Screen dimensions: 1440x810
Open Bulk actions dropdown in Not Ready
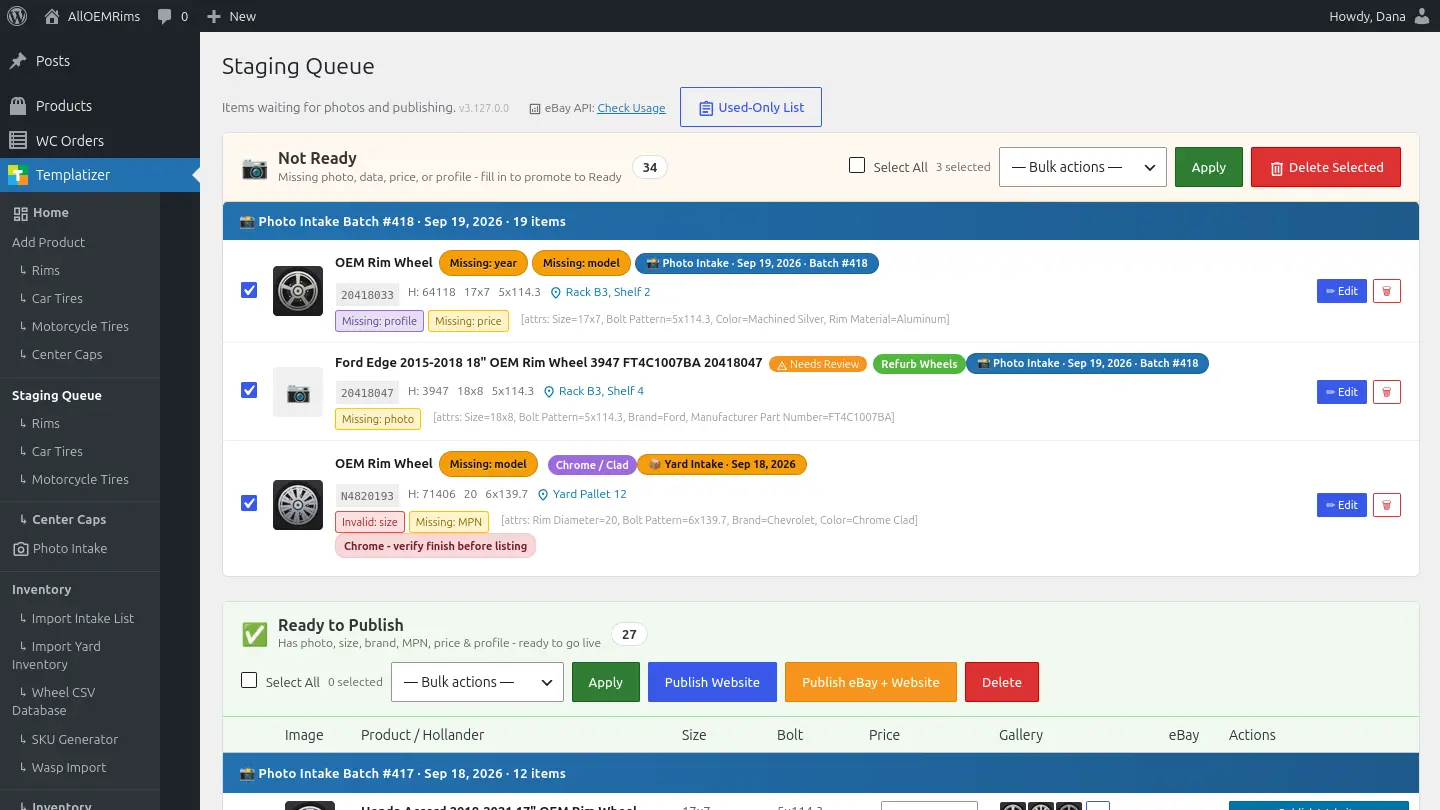click(x=1083, y=167)
